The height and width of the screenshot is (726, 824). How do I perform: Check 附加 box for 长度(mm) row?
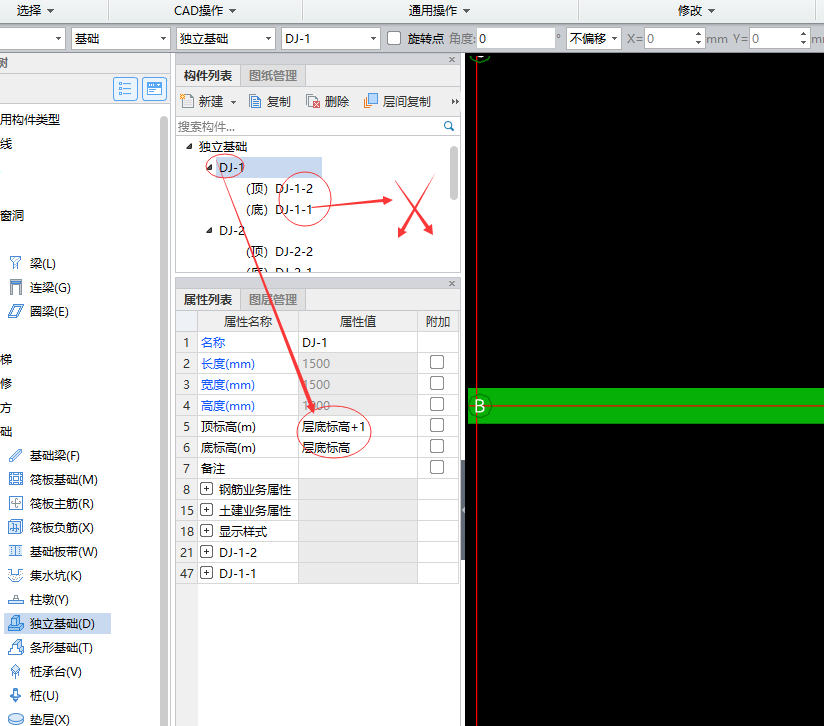437,362
